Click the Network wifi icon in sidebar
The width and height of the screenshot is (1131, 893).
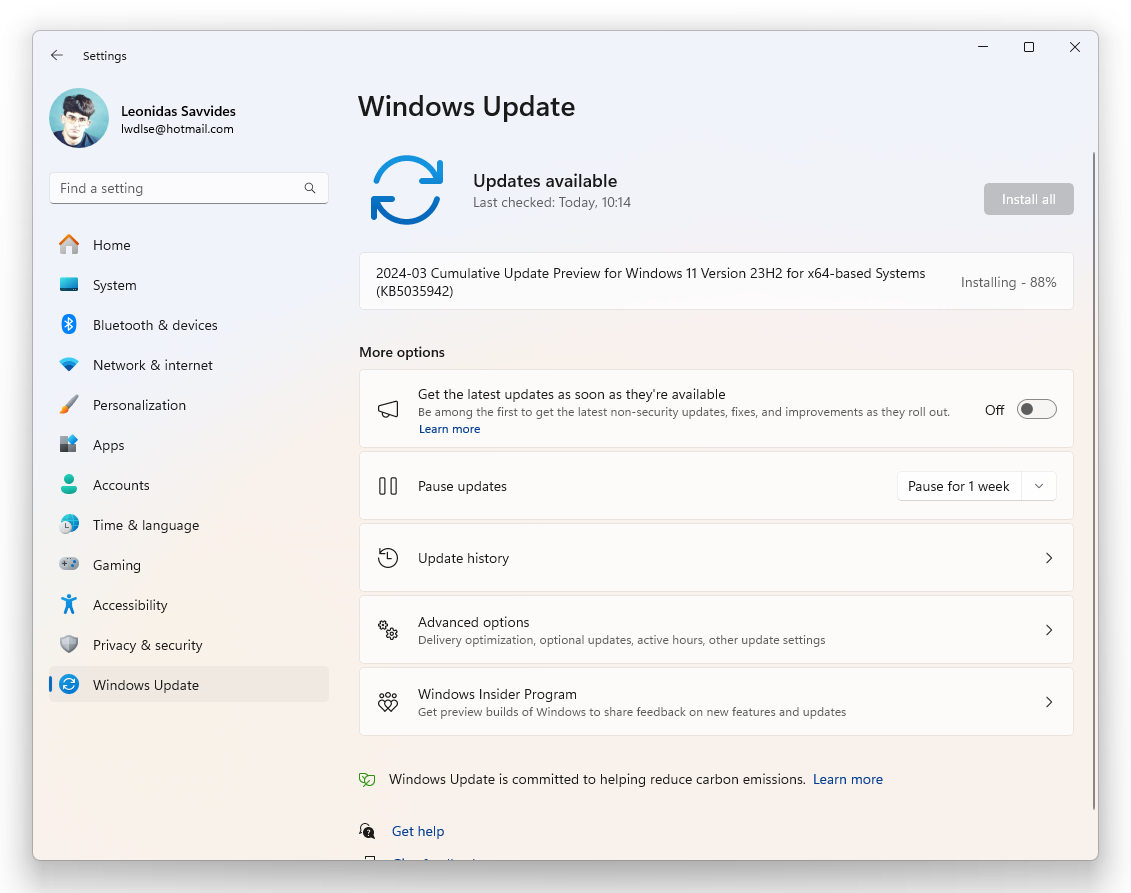coord(69,365)
